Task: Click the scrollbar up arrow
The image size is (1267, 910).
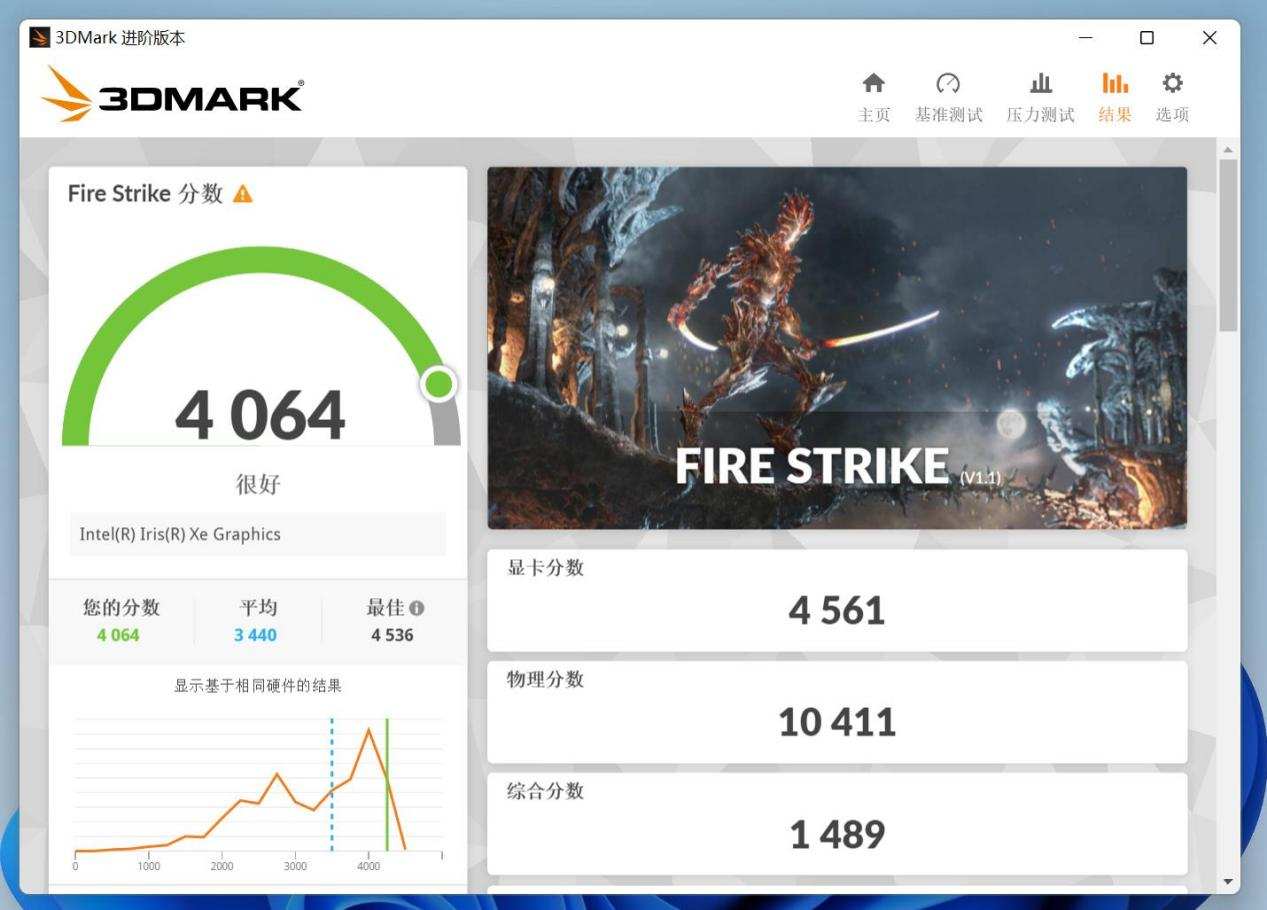Action: pos(1228,150)
